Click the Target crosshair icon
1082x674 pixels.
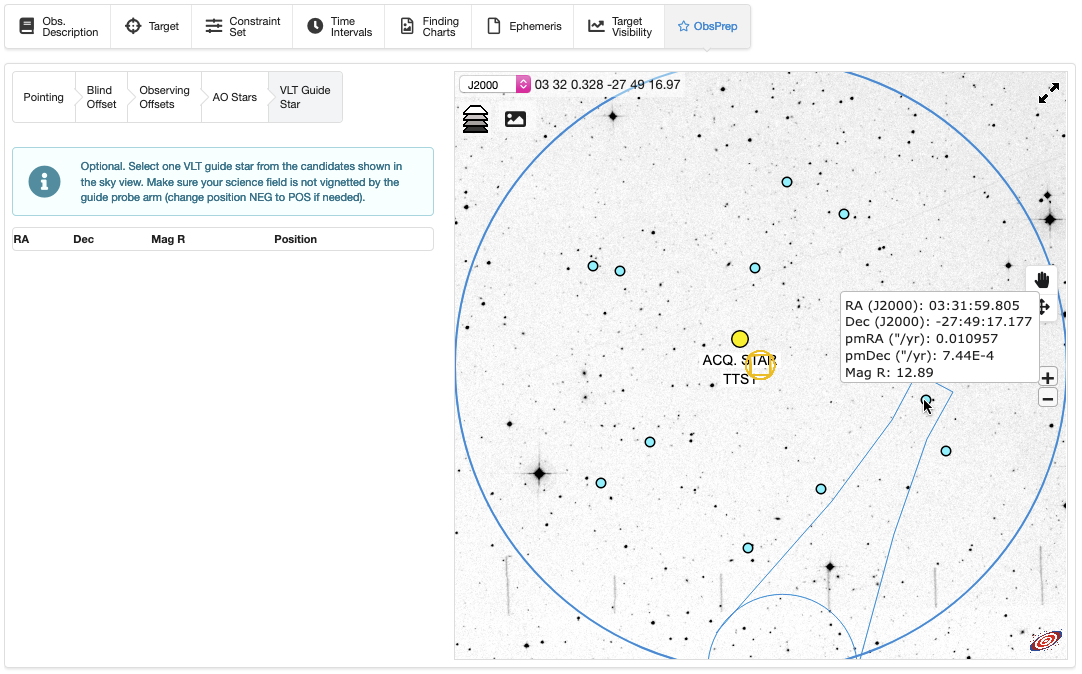coord(132,26)
